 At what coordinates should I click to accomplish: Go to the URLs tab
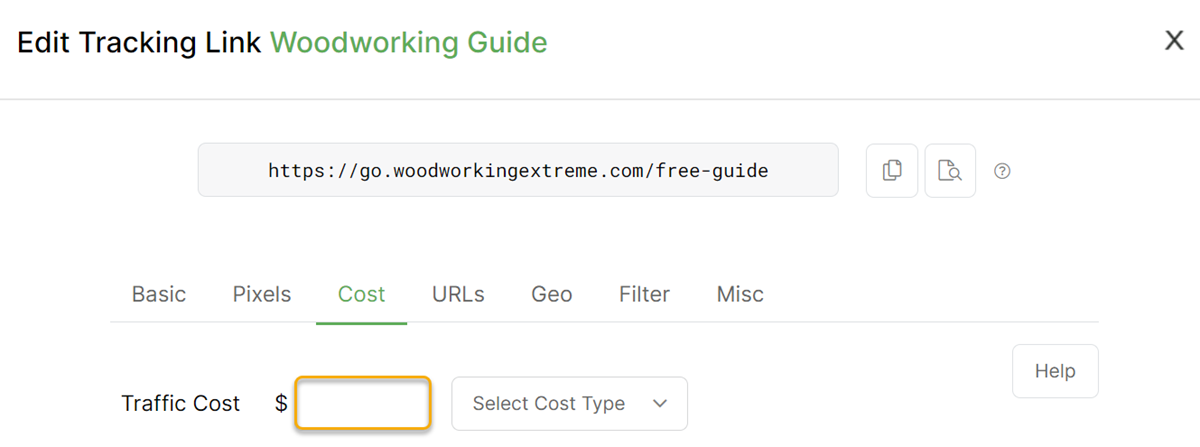pos(458,294)
